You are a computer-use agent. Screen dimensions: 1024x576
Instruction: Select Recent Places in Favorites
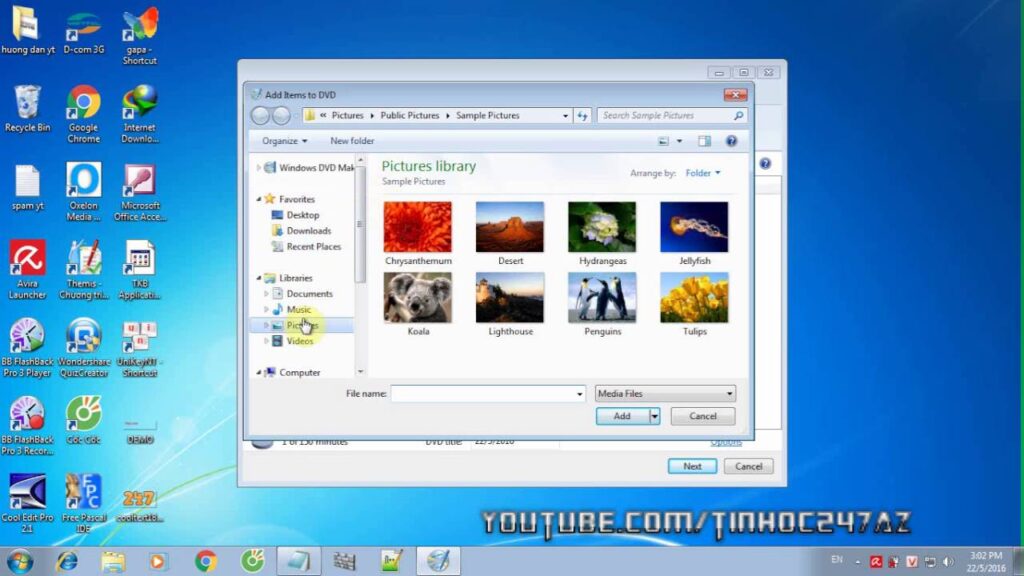(313, 246)
